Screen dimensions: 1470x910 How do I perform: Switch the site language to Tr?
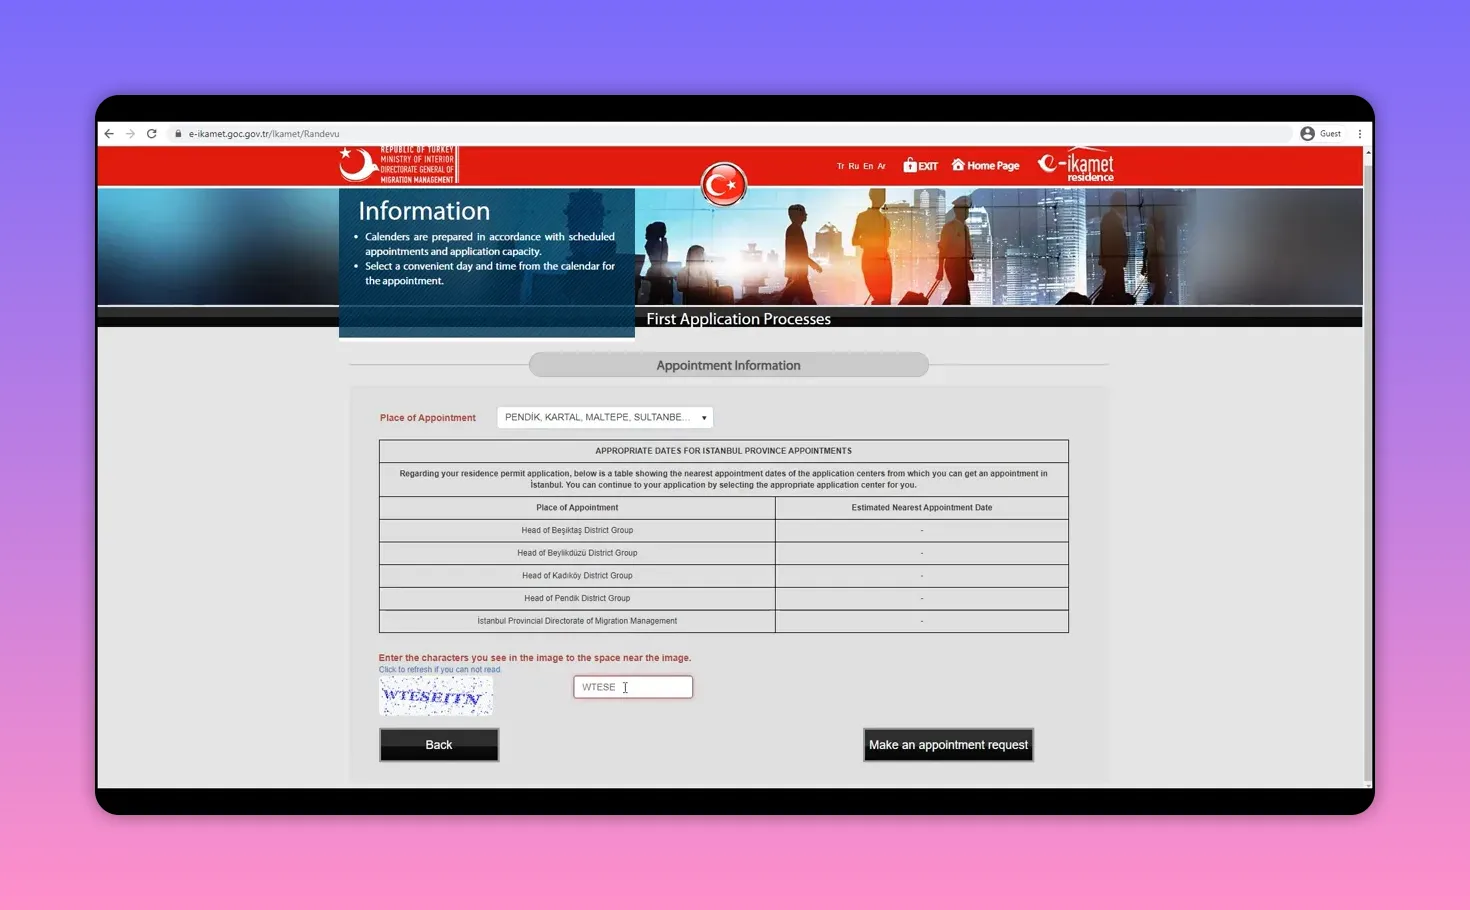[x=840, y=166]
